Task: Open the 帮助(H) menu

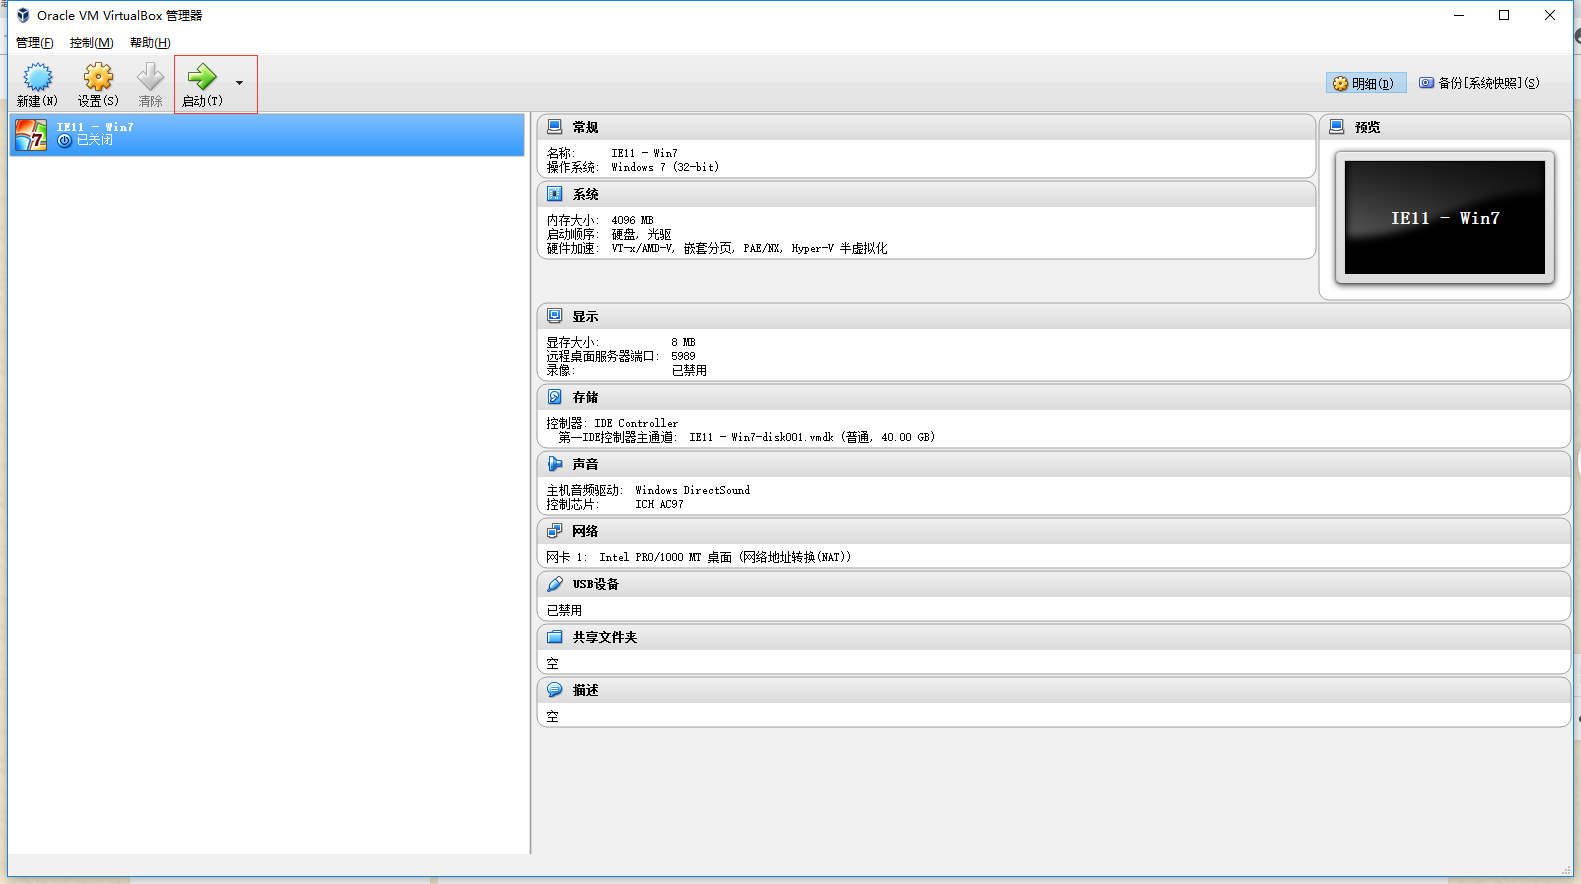Action: click(150, 43)
